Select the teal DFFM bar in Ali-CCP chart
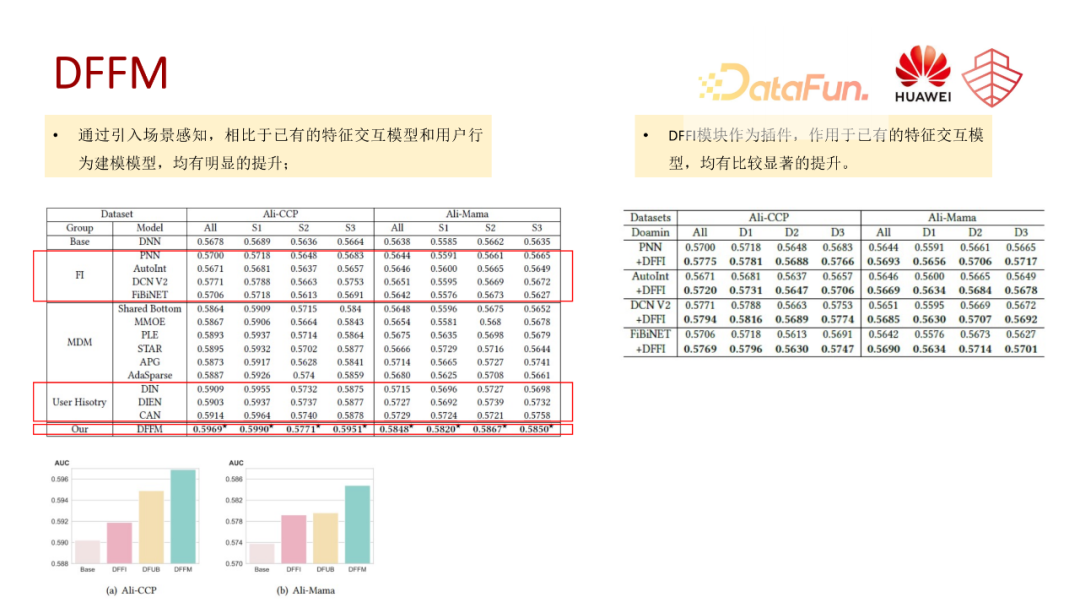Viewport: 1080px width, 608px height. pos(183,517)
